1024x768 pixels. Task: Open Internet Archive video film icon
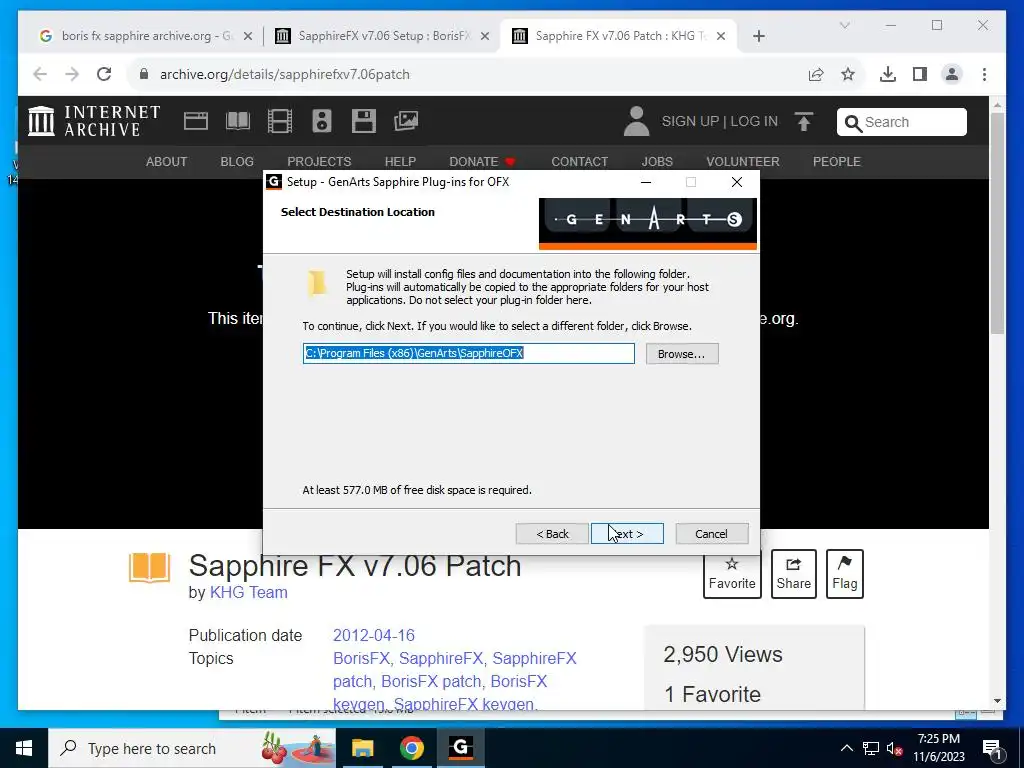pos(280,121)
